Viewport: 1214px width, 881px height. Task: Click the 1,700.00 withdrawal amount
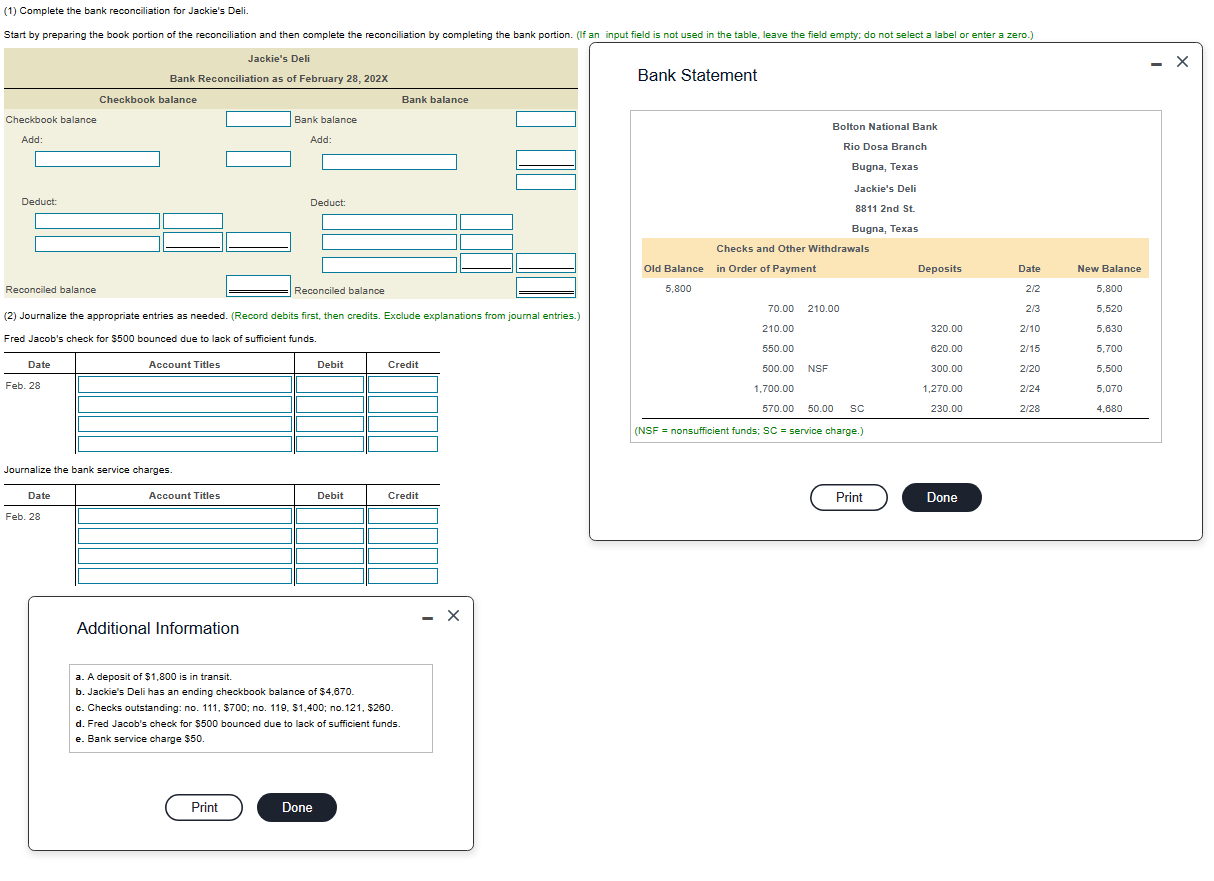point(774,389)
